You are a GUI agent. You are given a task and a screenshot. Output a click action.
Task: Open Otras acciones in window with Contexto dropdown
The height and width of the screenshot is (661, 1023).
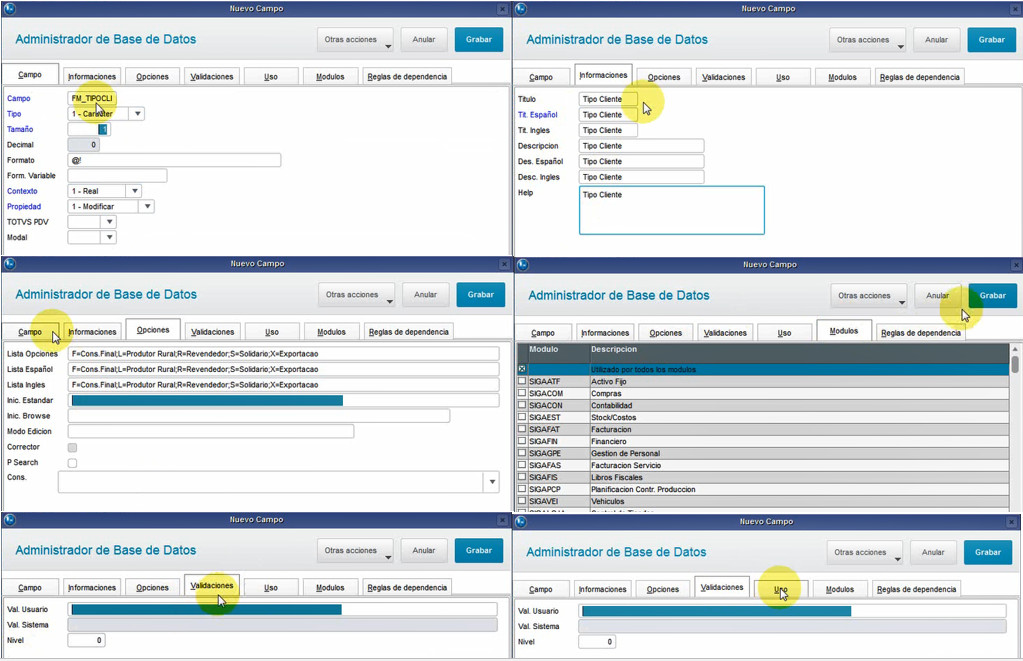[356, 40]
